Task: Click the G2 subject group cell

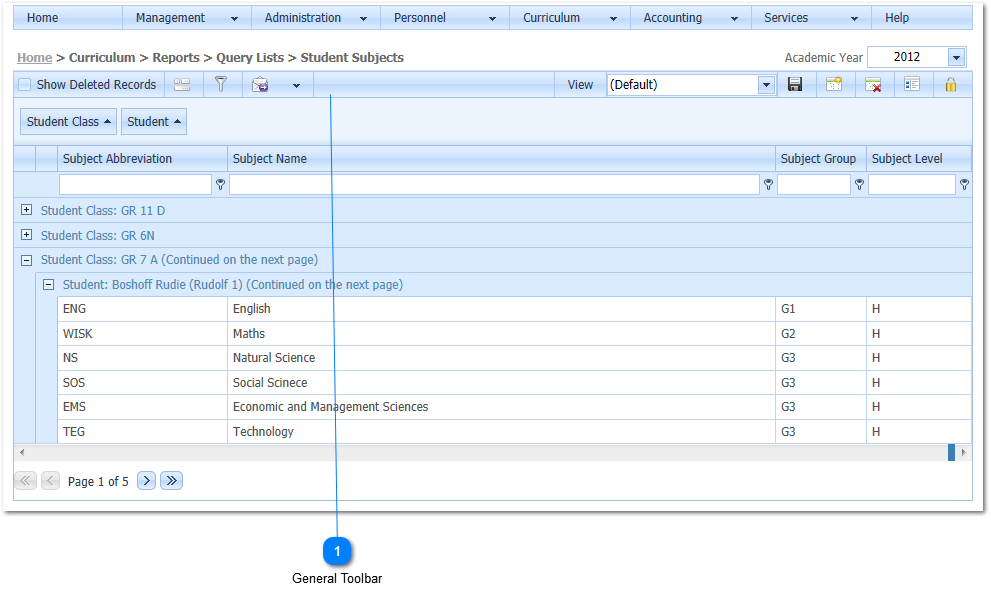Action: coord(820,334)
